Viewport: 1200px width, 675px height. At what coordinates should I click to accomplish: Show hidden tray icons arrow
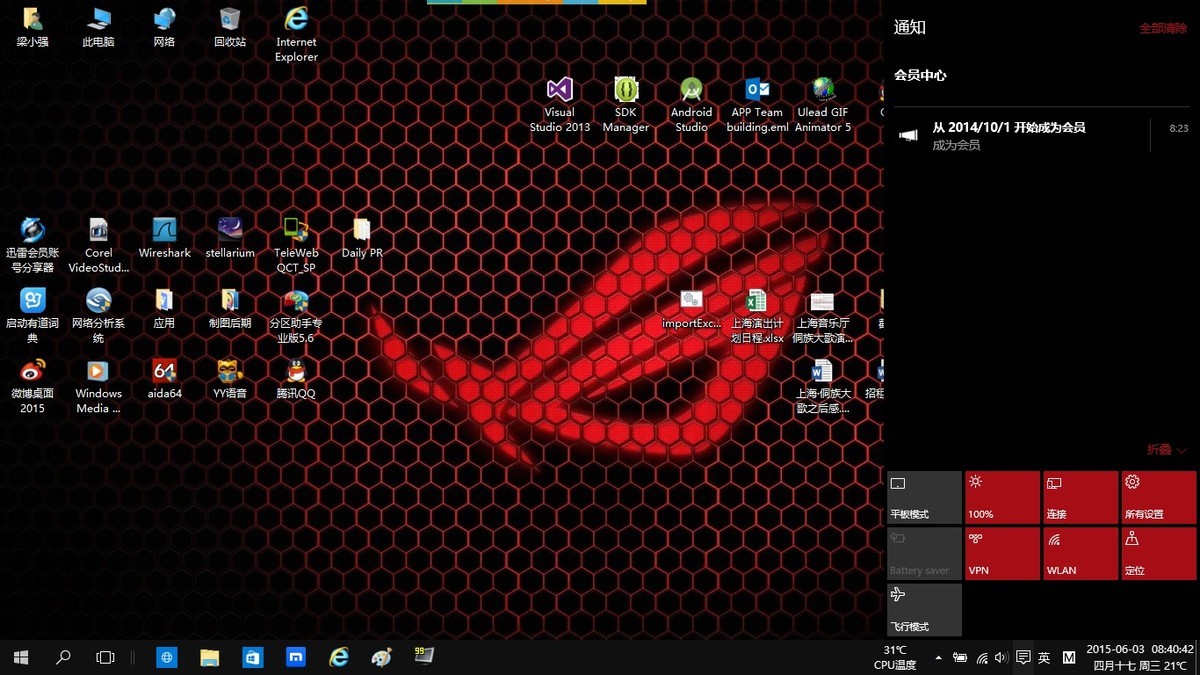point(938,658)
